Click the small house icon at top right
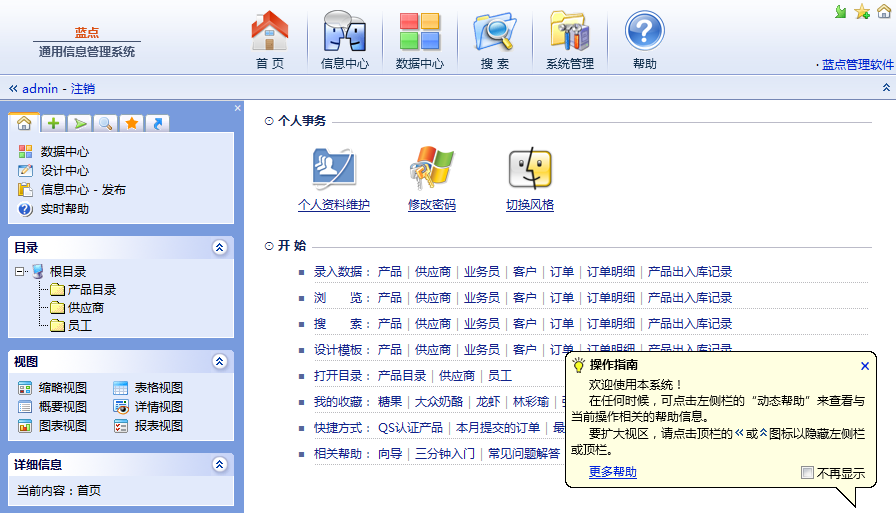 [883, 11]
